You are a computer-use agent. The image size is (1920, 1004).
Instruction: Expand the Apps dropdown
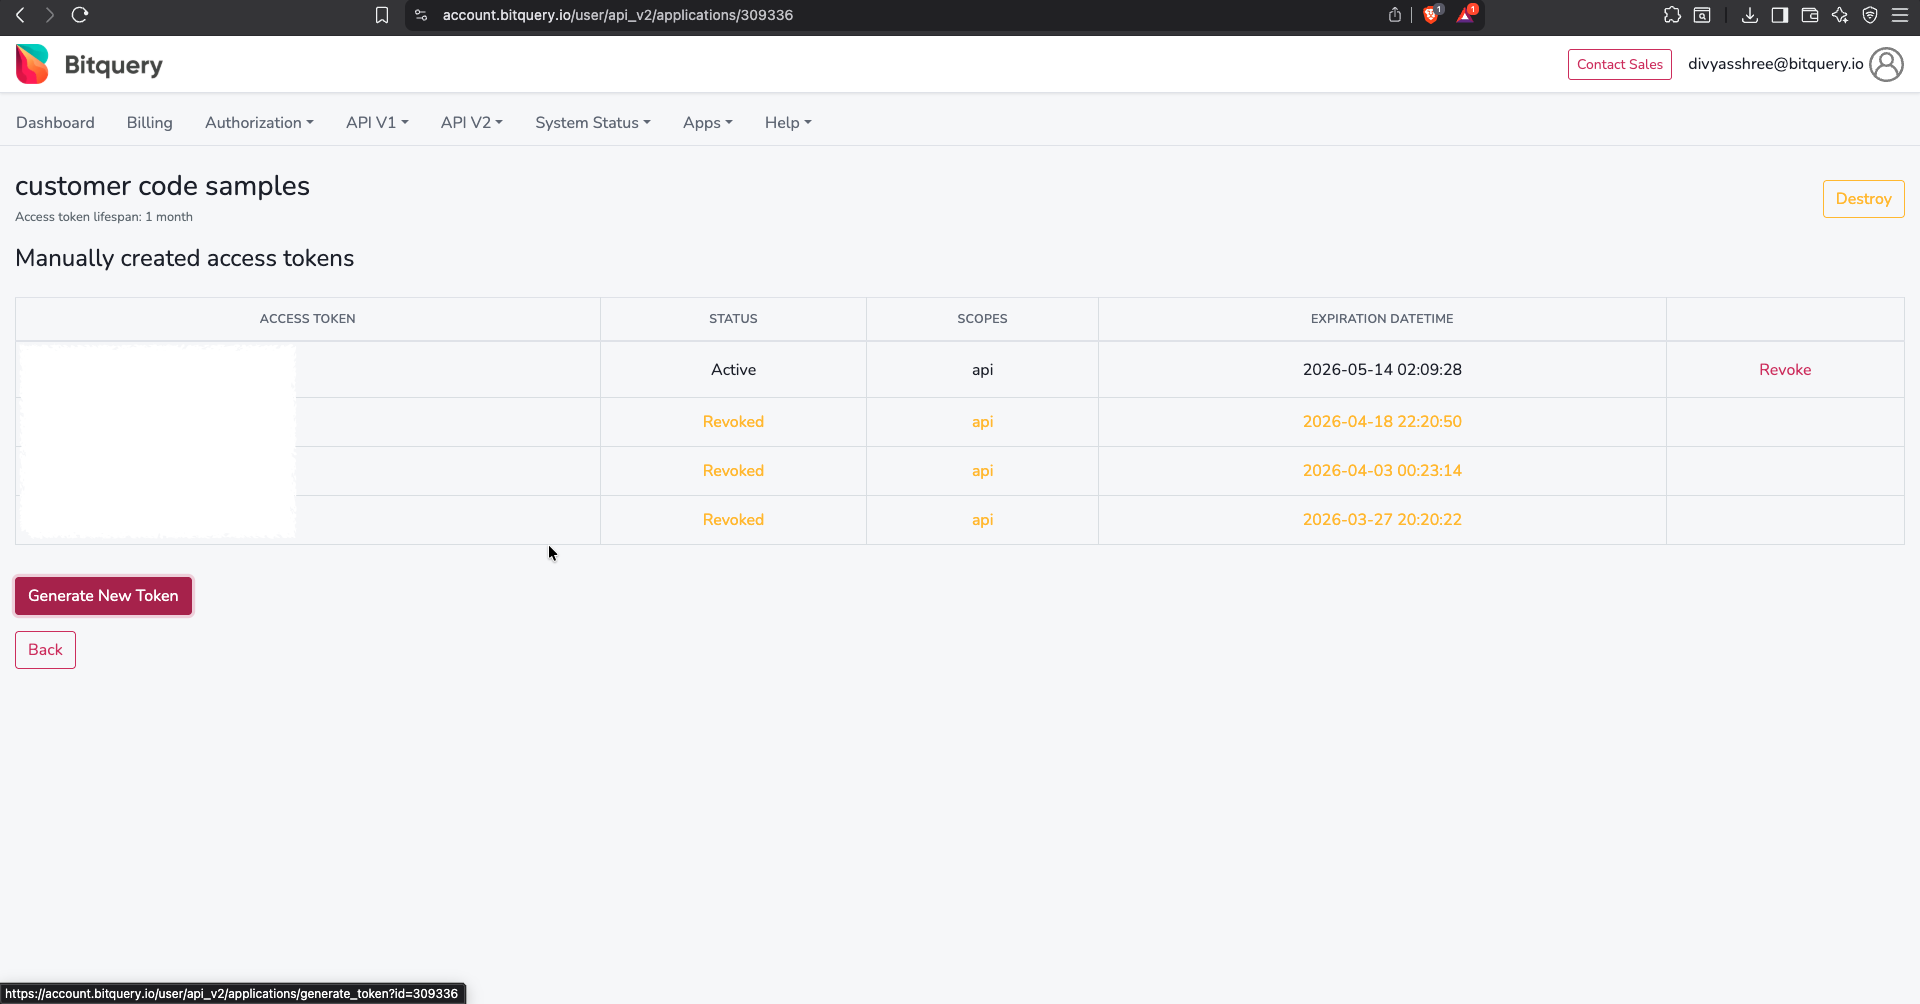[x=708, y=122]
